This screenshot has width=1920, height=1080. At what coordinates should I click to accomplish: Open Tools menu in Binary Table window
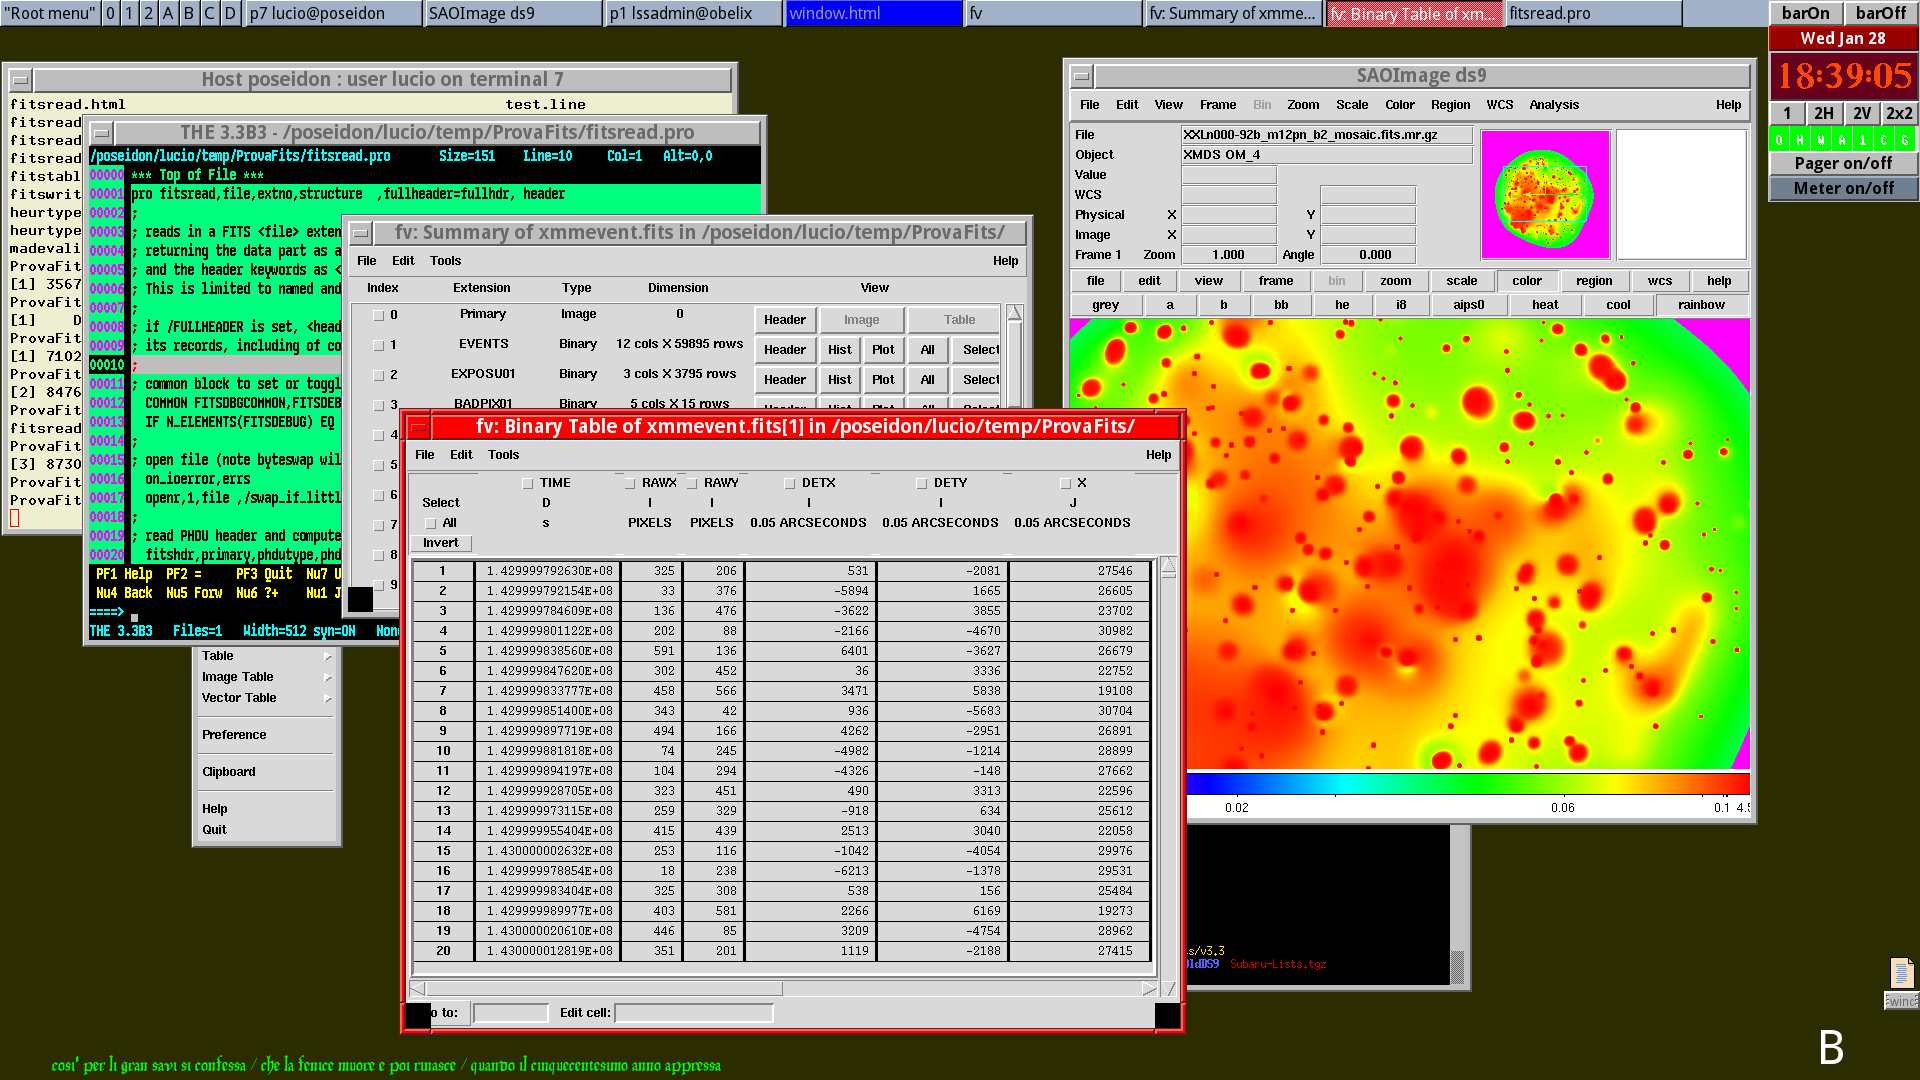[503, 455]
